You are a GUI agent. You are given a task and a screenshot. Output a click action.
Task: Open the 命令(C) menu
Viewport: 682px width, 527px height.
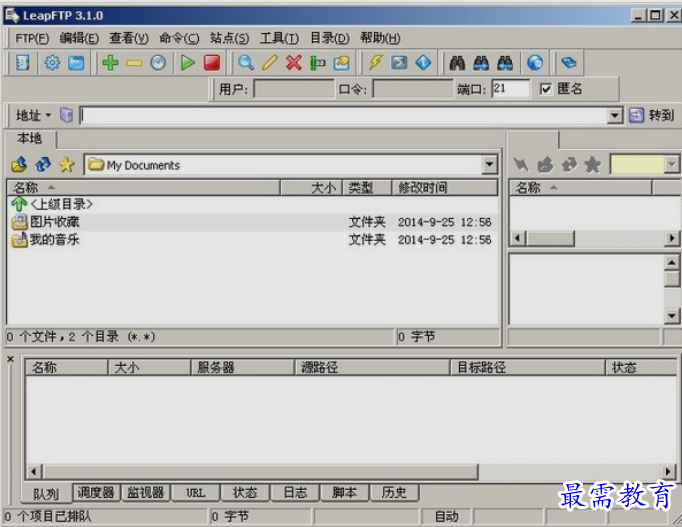click(x=179, y=38)
